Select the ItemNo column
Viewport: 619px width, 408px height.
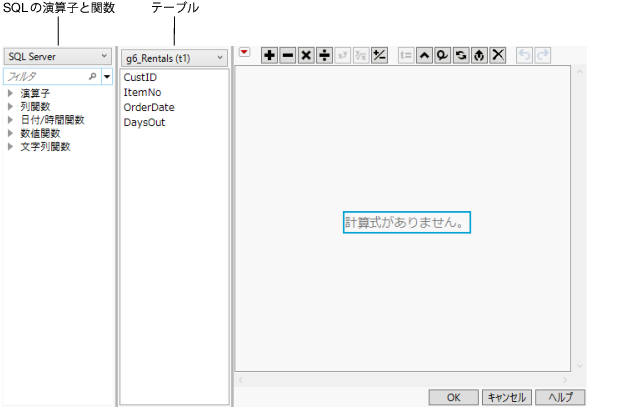click(142, 92)
